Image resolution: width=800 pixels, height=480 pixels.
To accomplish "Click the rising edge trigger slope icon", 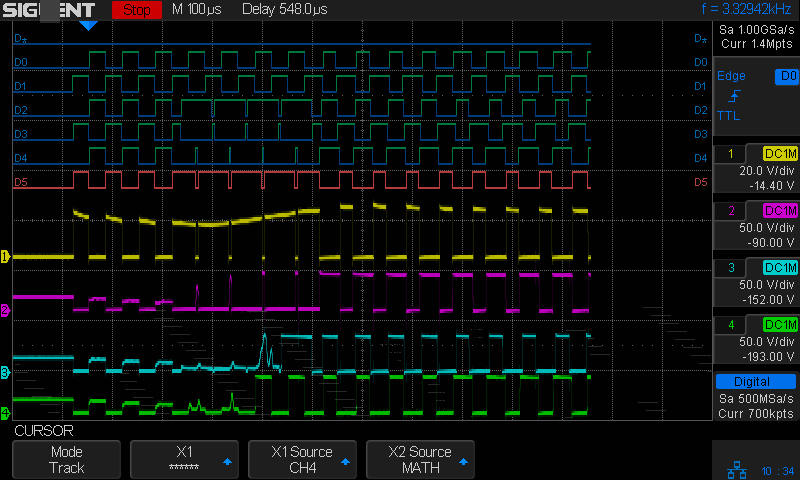I will [x=734, y=96].
